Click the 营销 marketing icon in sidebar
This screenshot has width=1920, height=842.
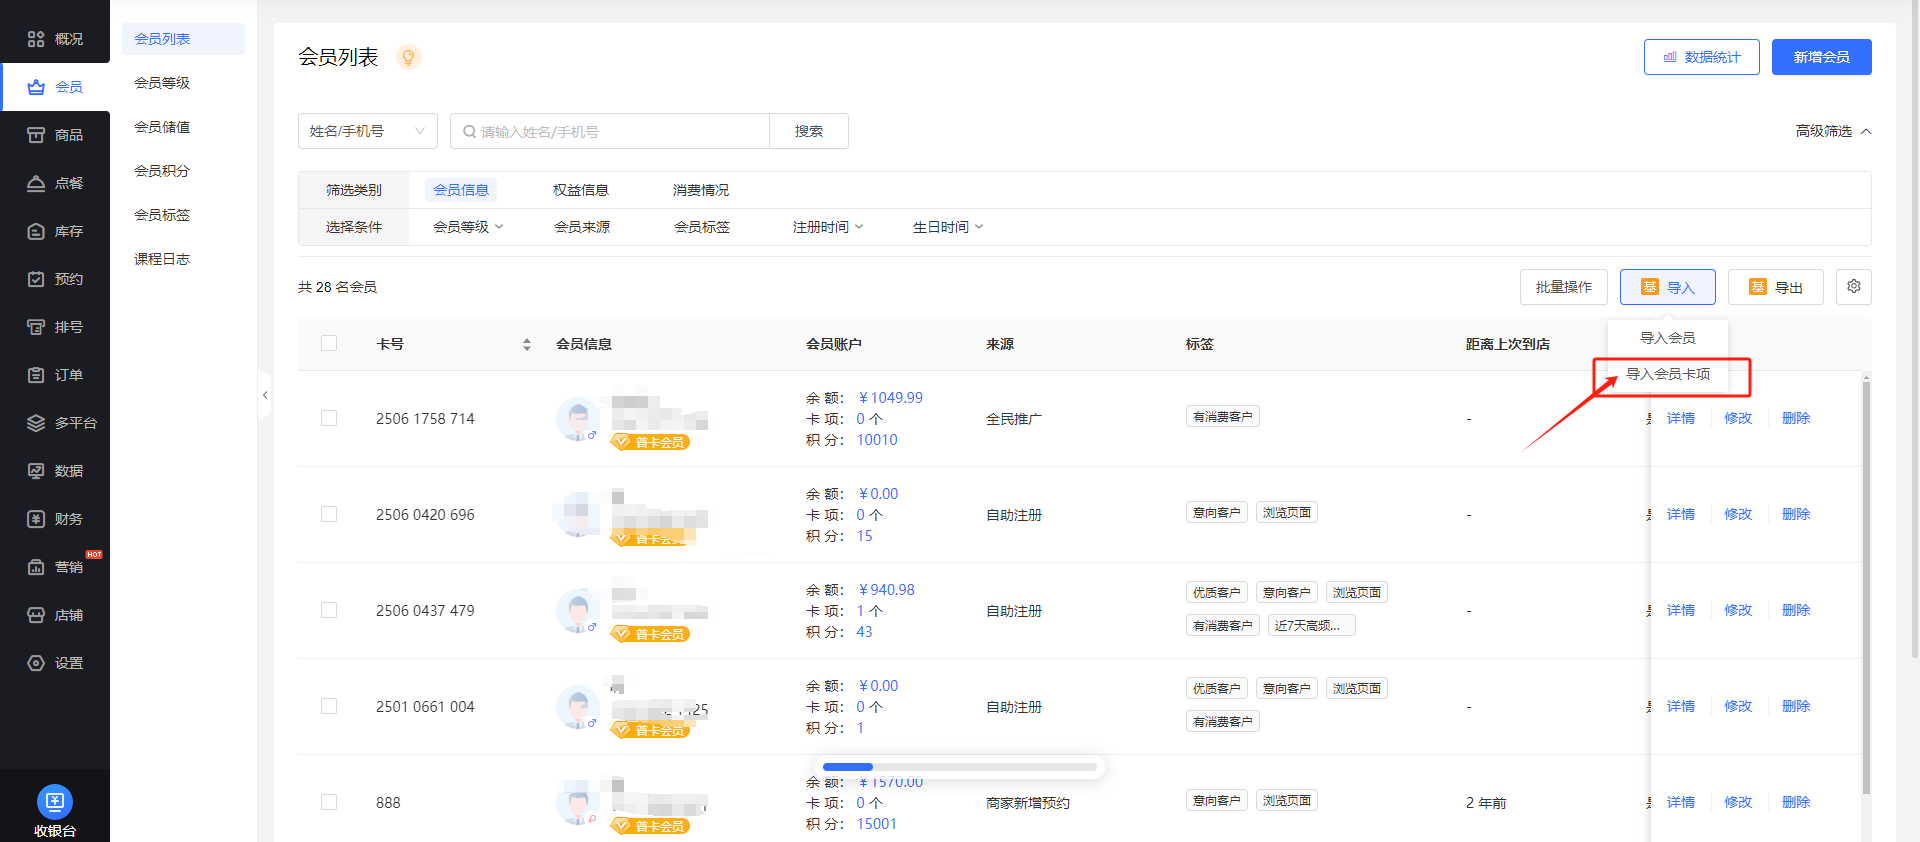[x=36, y=567]
